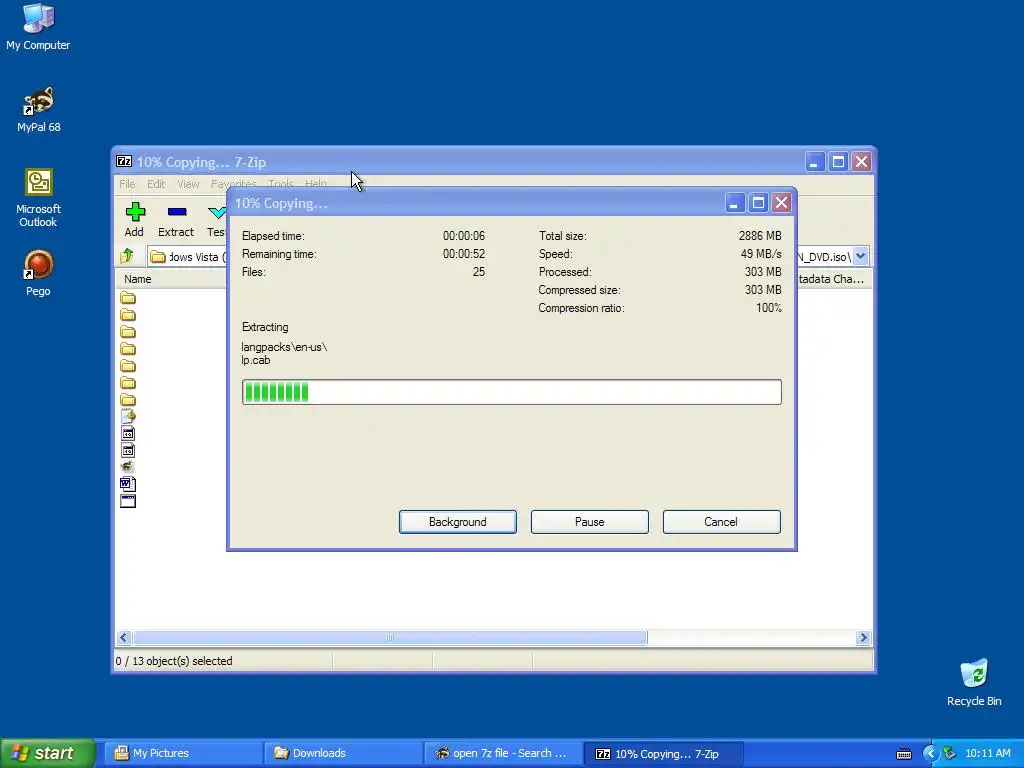This screenshot has width=1024, height=768.
Task: Click the 'lp.cab' file name text
Action: tap(255, 360)
